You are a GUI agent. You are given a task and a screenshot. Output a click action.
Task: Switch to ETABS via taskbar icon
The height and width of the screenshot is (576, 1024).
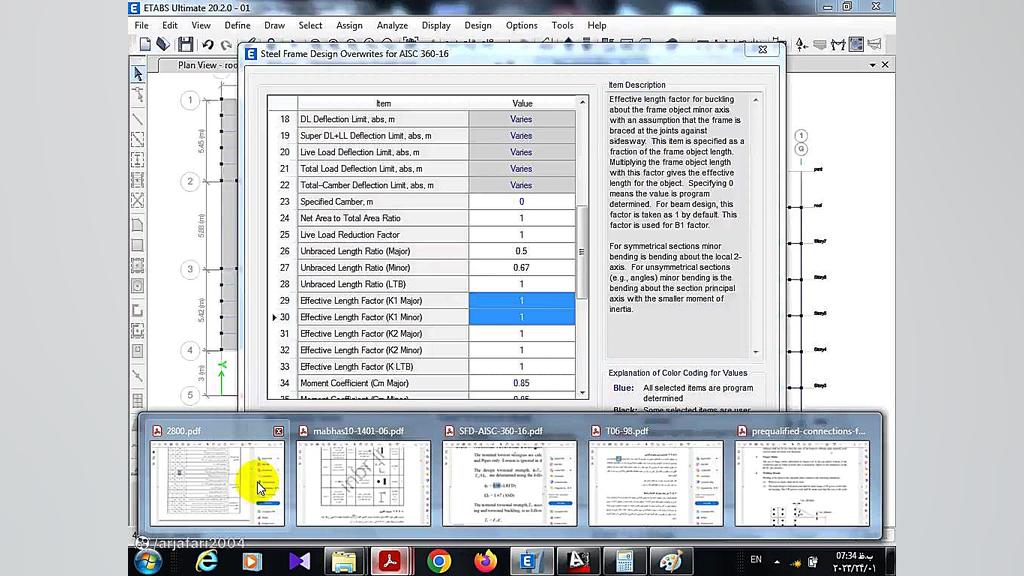click(x=530, y=562)
